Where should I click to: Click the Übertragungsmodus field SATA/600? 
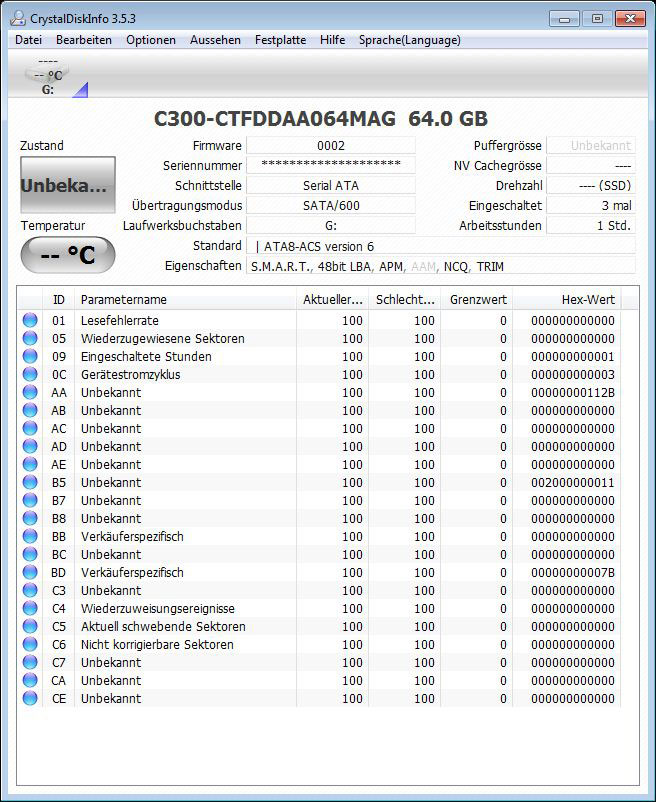point(331,205)
